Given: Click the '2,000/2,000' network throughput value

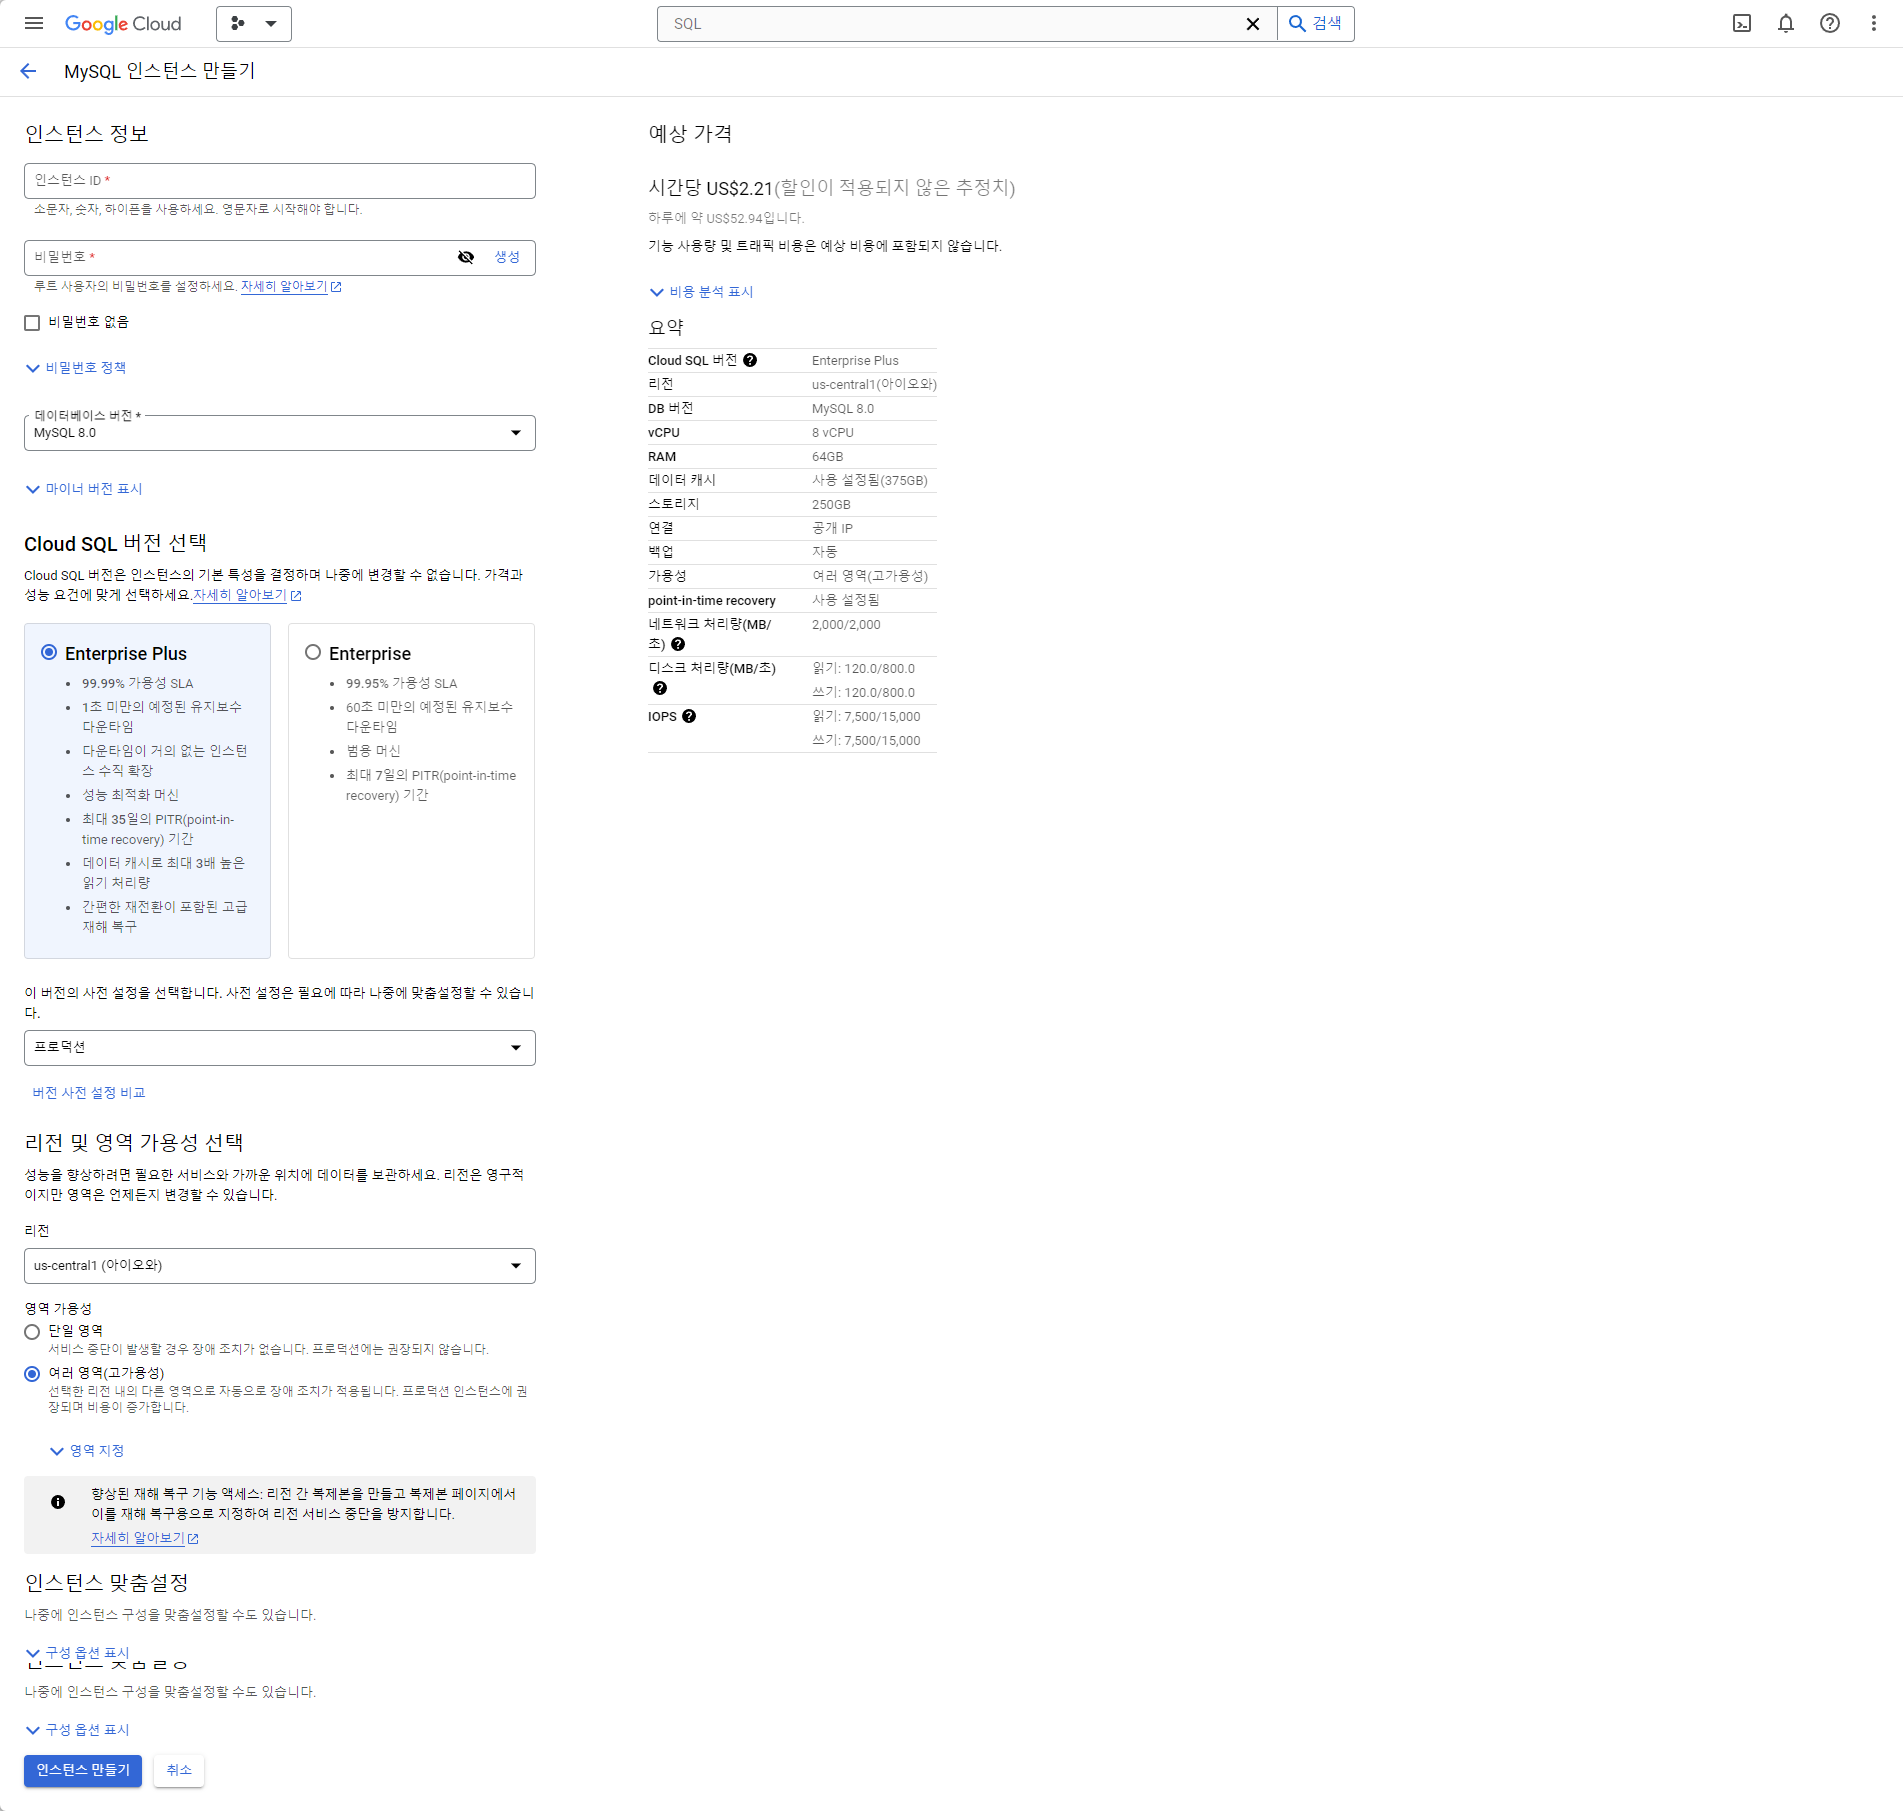Looking at the screenshot, I should (846, 625).
